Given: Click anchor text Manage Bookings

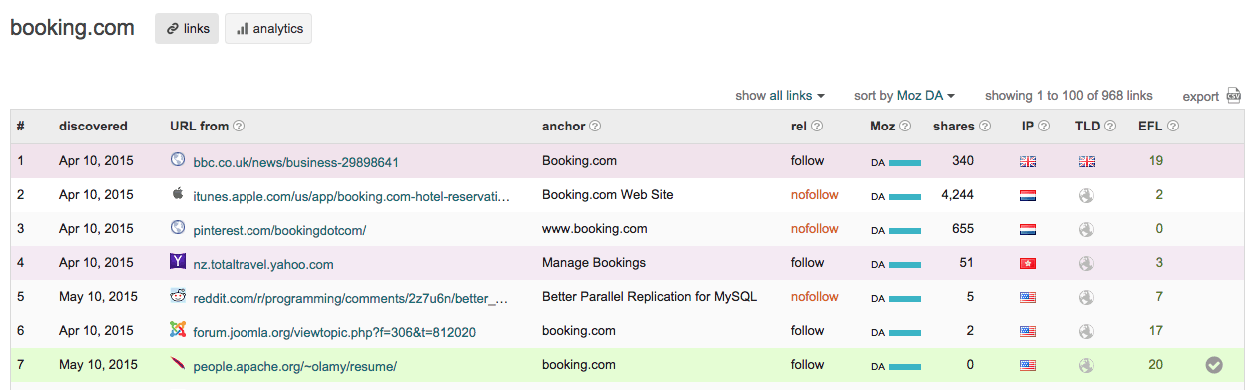Looking at the screenshot, I should pyautogui.click(x=594, y=262).
